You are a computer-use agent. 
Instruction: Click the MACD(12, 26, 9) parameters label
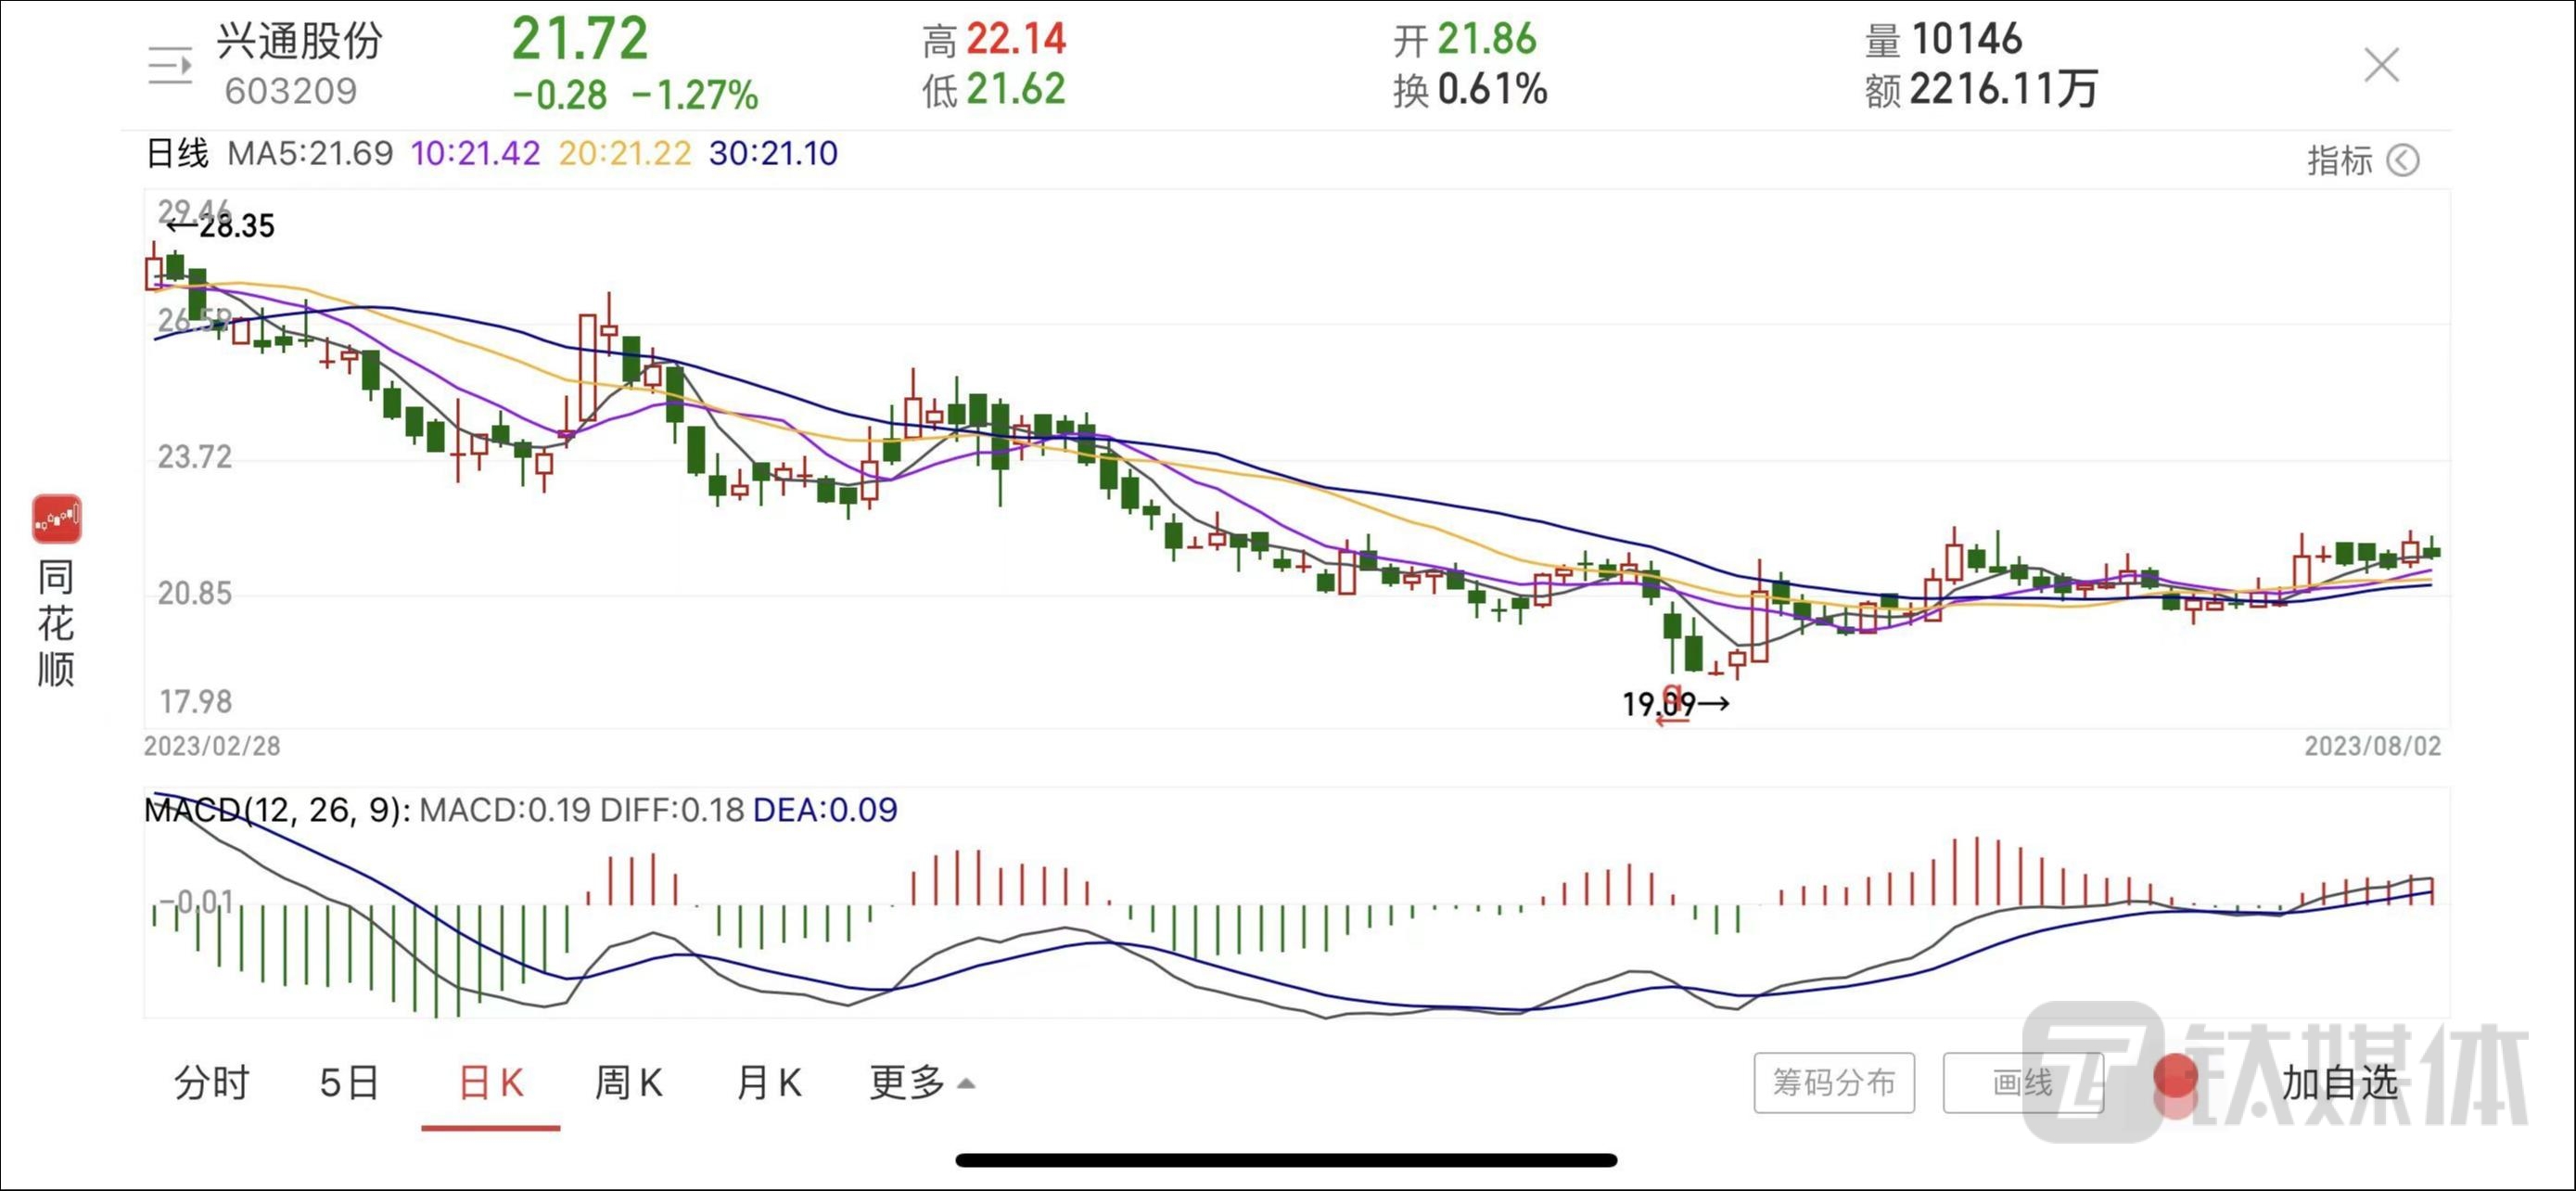coord(277,809)
